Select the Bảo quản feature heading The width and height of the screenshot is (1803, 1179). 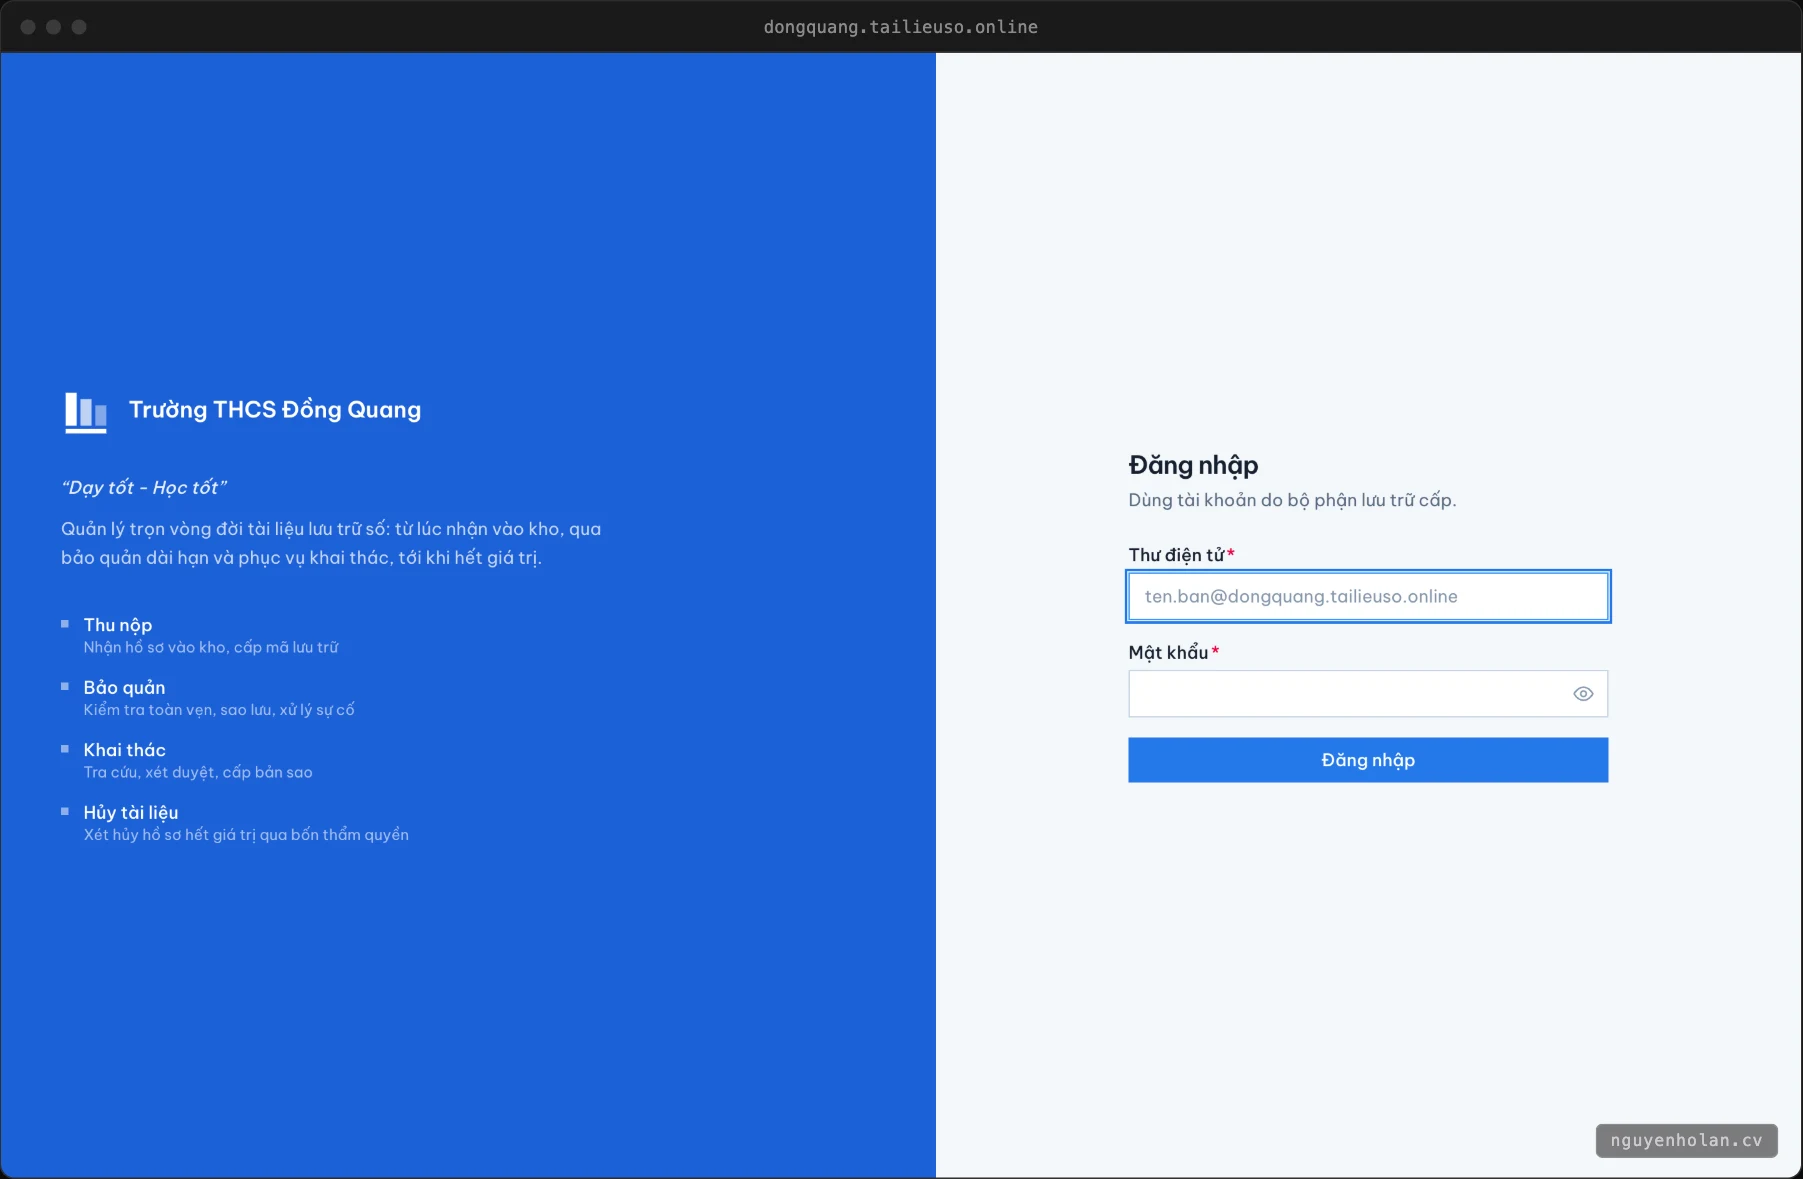(x=124, y=687)
